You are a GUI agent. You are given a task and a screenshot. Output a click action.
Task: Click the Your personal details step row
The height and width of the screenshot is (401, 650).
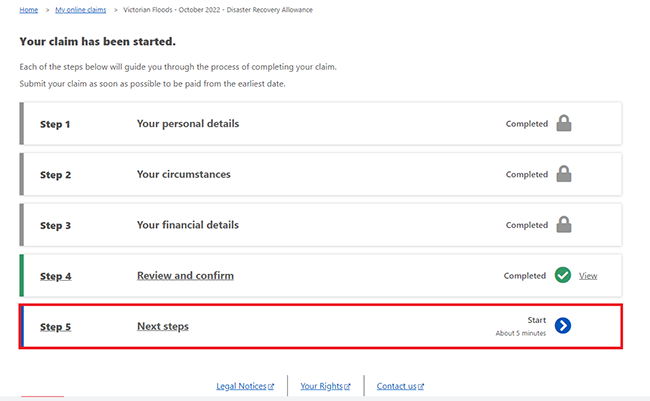(320, 124)
